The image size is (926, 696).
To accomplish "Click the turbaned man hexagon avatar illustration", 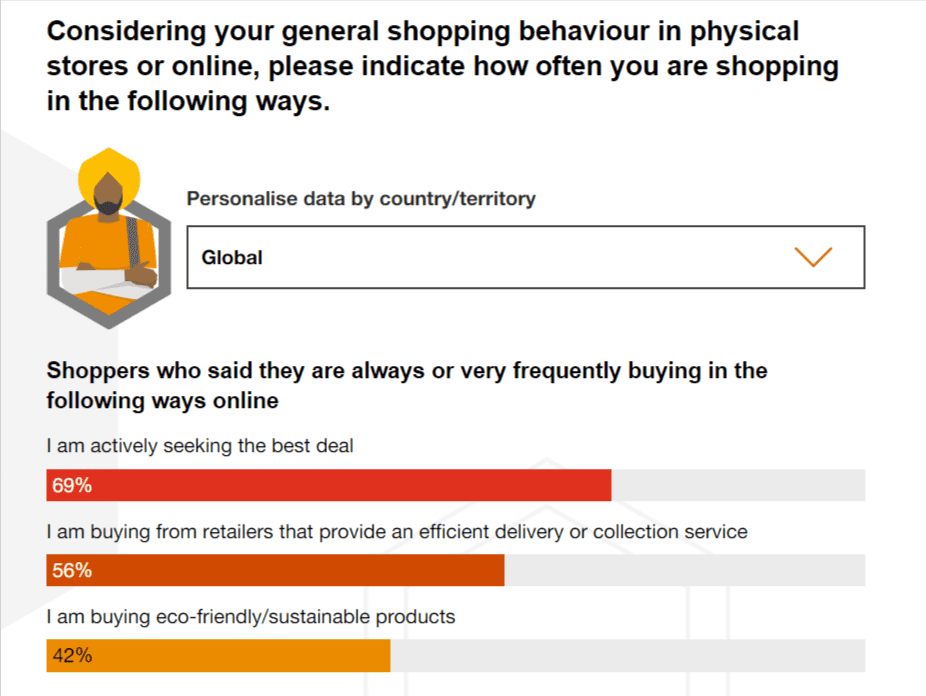I will 109,238.
